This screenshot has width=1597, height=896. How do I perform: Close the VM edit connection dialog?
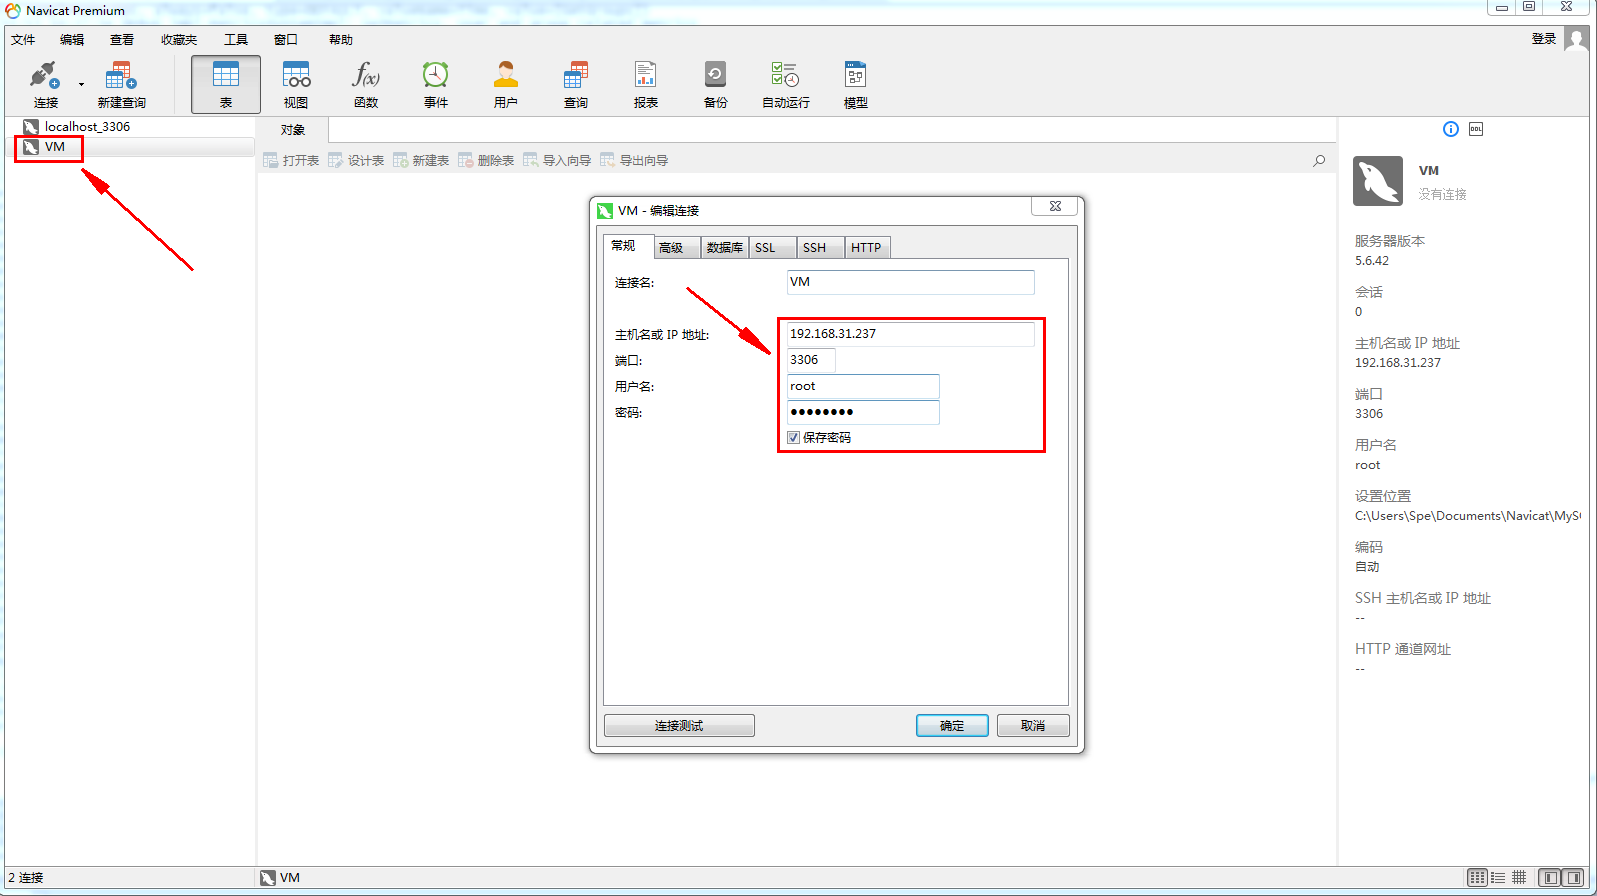tap(1055, 206)
